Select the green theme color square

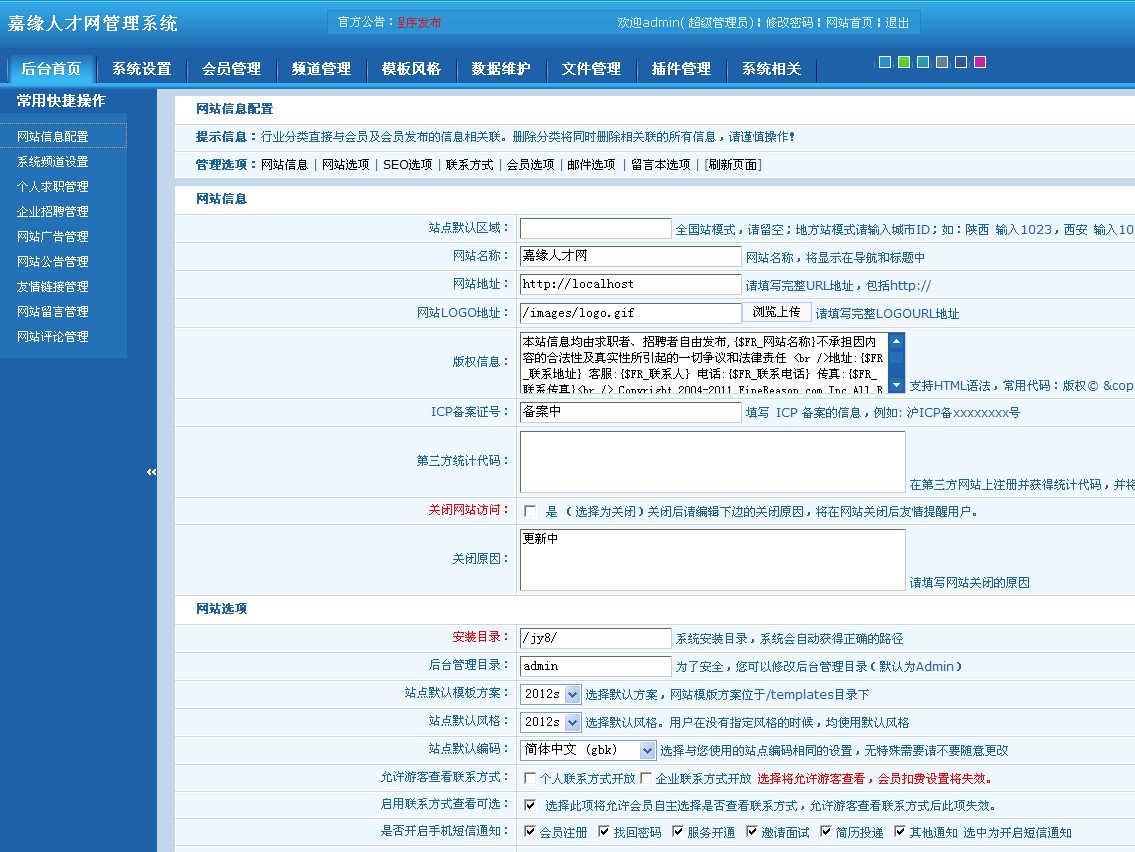coord(904,62)
